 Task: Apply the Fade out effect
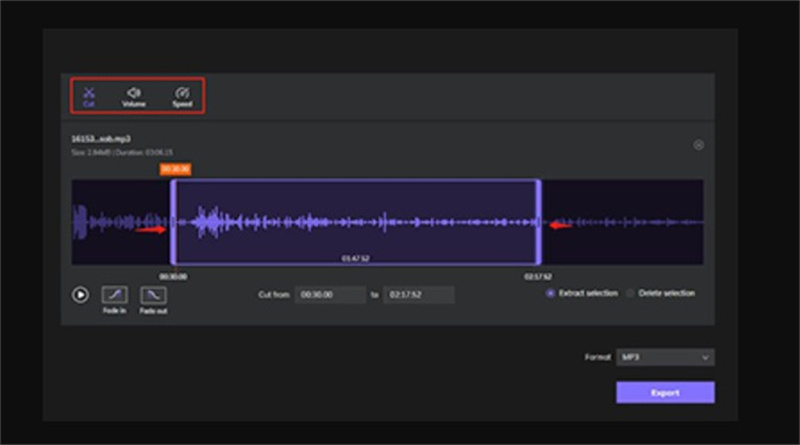[x=153, y=295]
